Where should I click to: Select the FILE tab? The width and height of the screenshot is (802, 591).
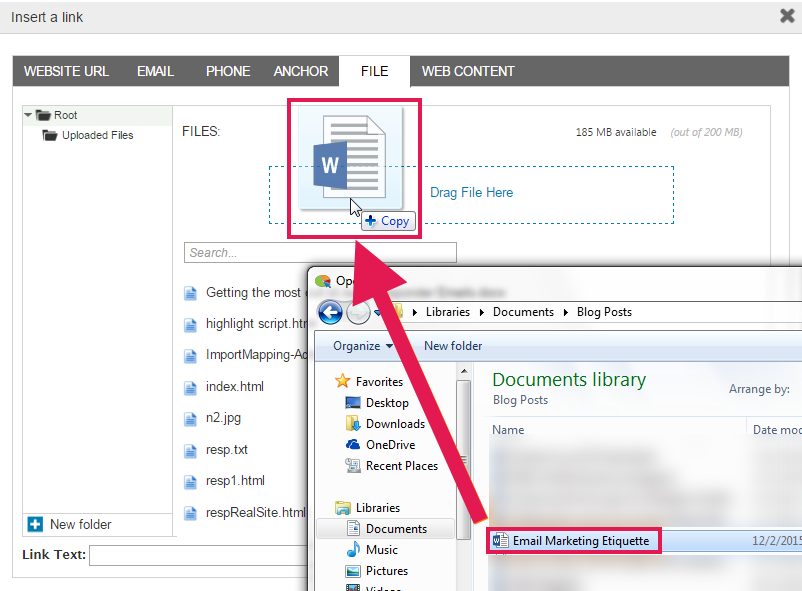click(374, 71)
